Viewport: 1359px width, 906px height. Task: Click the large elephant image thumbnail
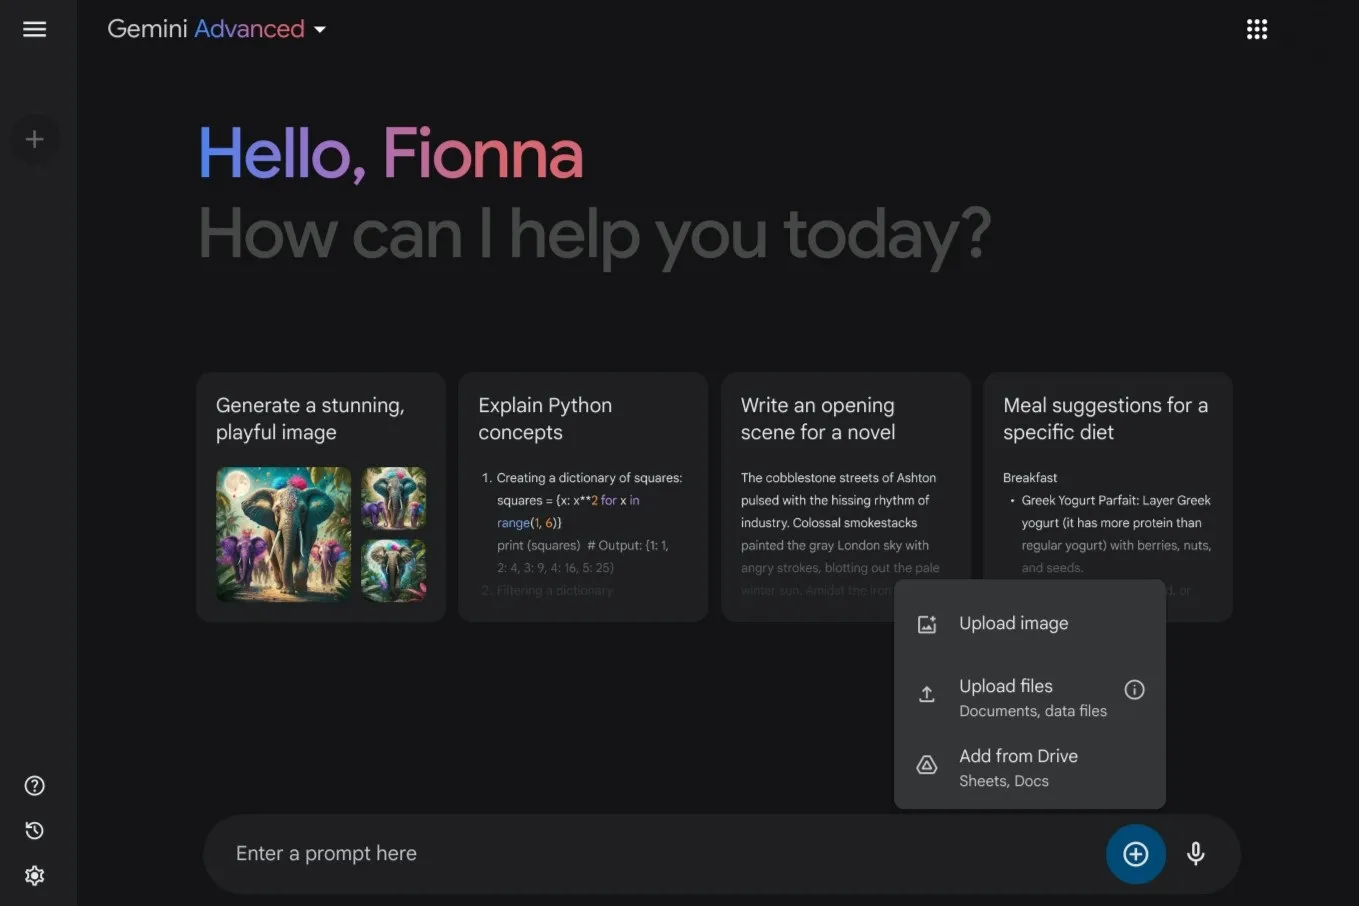tap(283, 535)
